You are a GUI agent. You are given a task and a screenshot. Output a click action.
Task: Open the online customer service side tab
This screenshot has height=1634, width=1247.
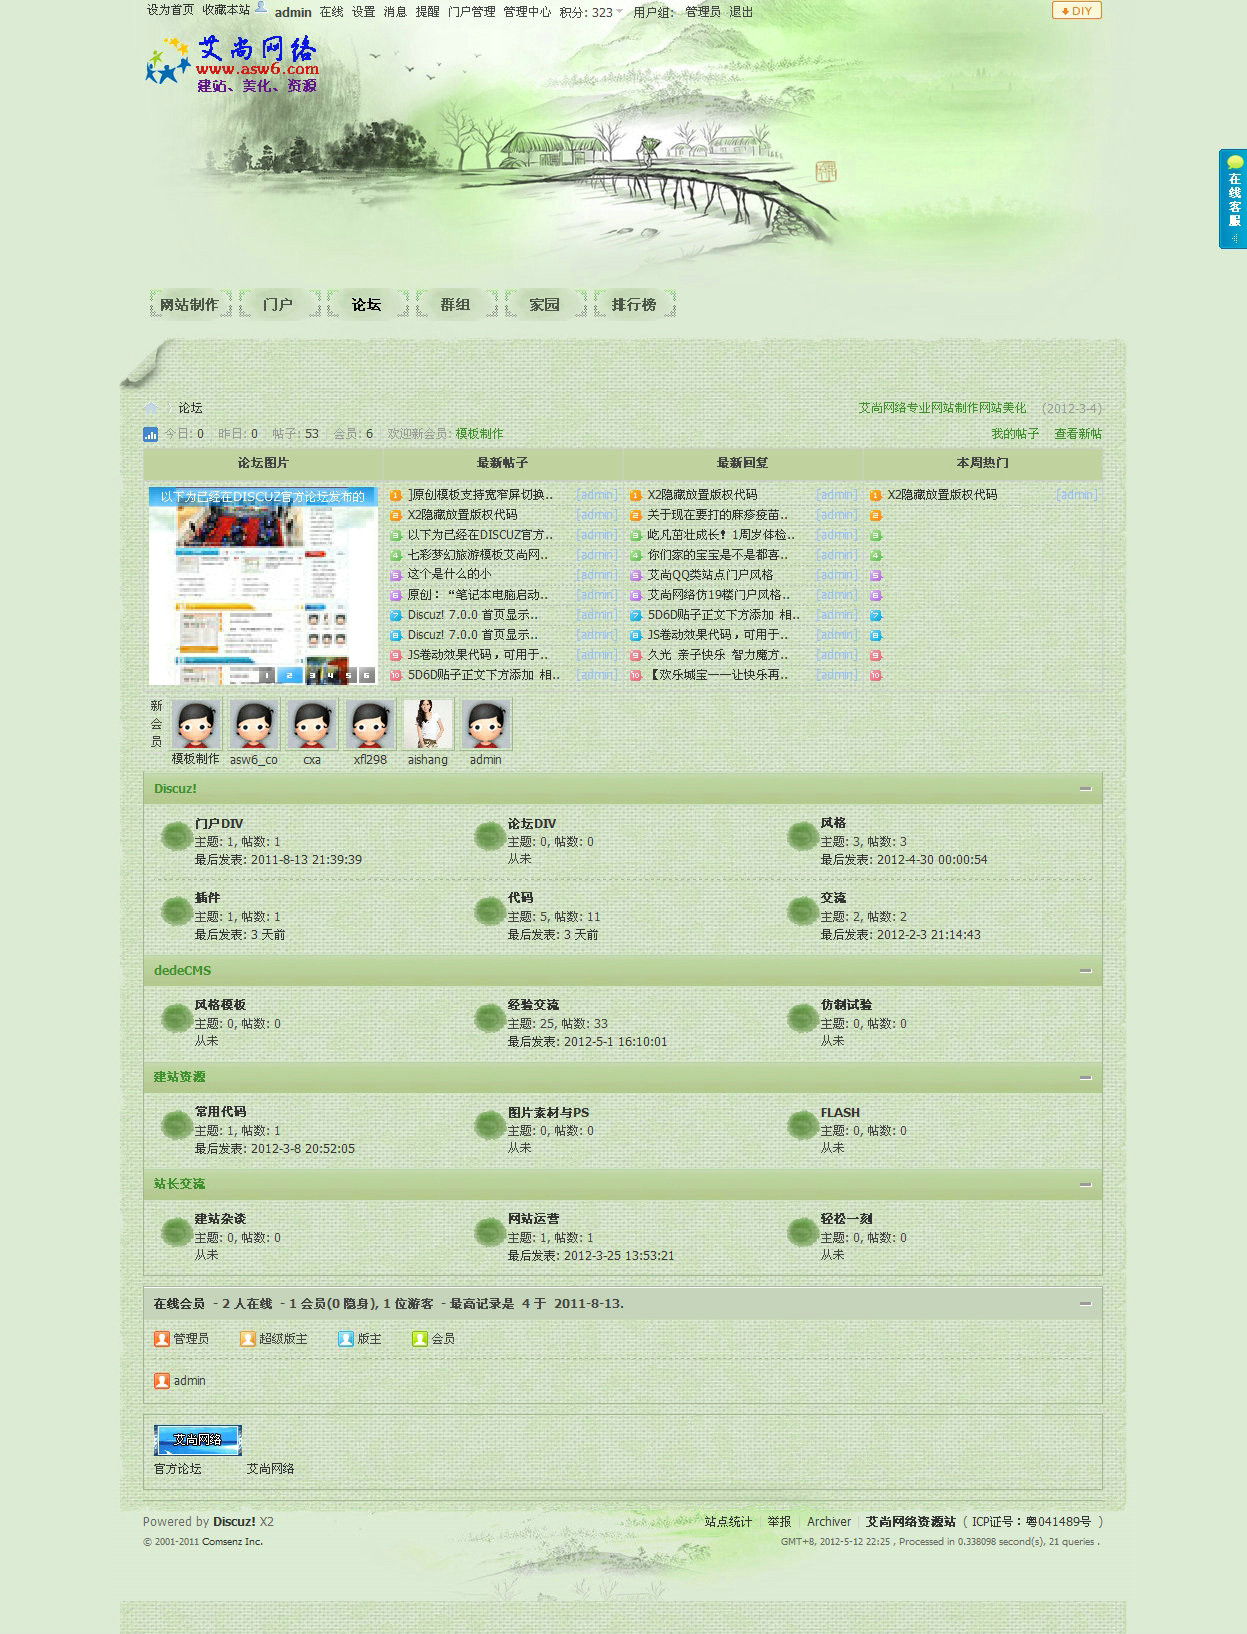(1232, 199)
